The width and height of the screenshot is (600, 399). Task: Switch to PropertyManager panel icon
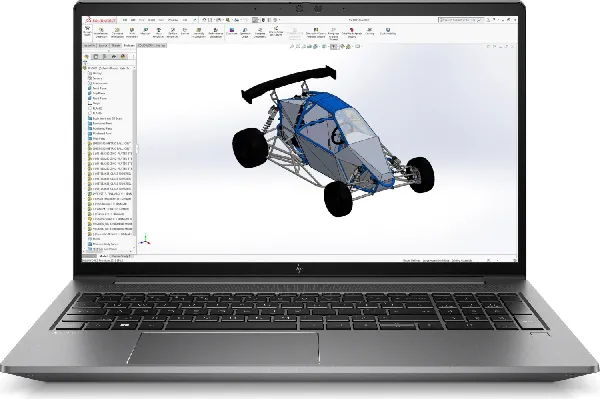pyautogui.click(x=96, y=56)
